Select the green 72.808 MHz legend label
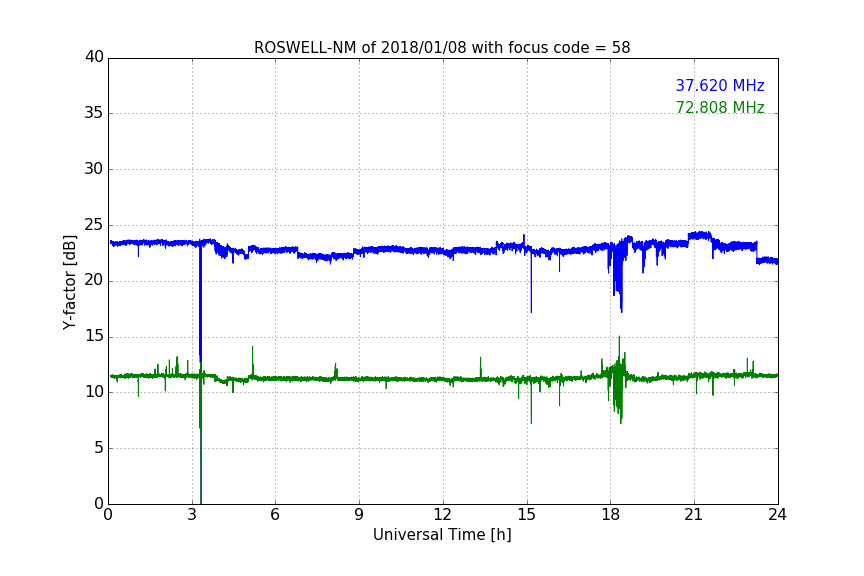 coord(720,107)
